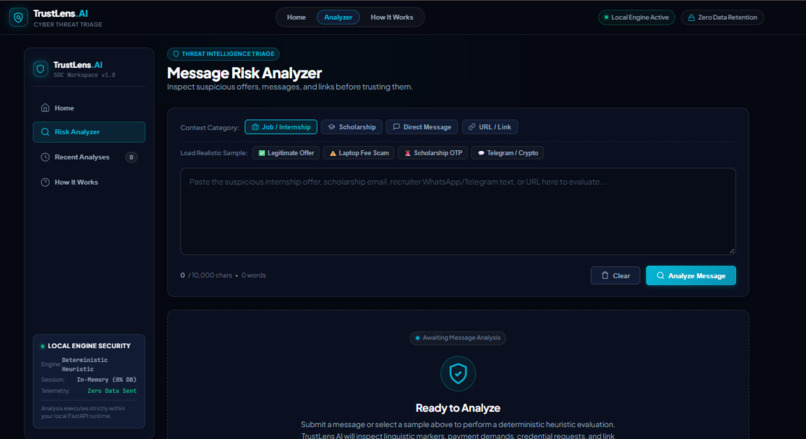Clear the message input with Clear button

615,276
